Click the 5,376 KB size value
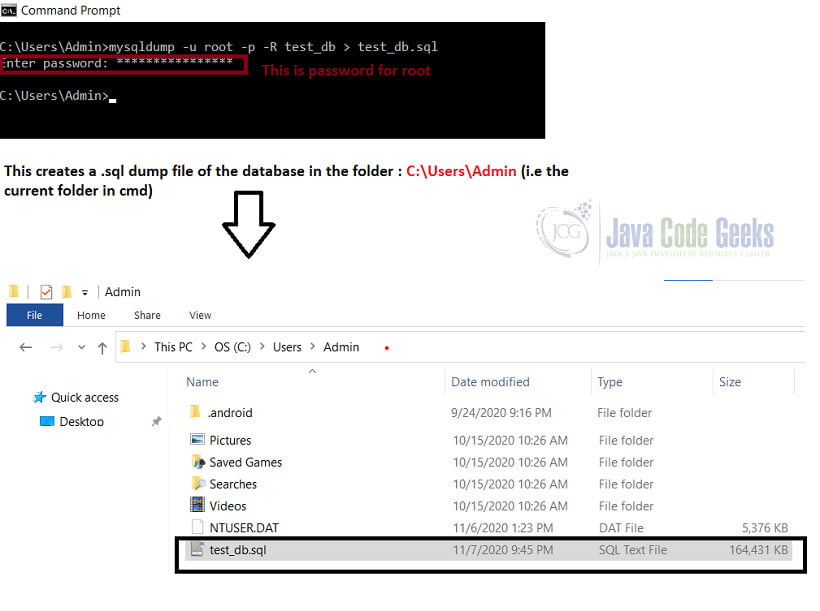The width and height of the screenshot is (820, 611). tap(765, 528)
